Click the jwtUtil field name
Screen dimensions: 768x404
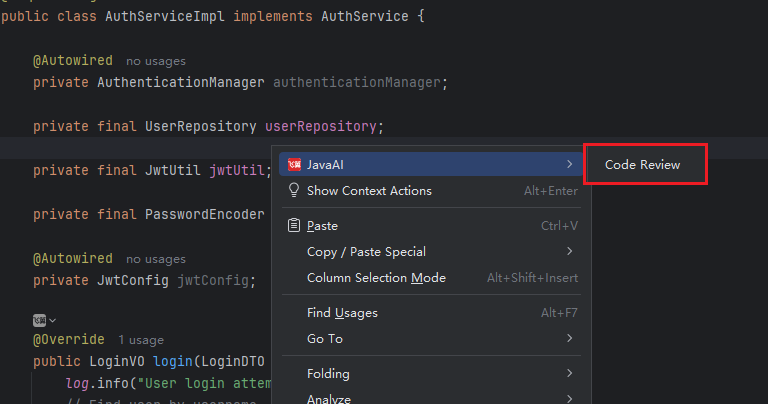click(237, 170)
